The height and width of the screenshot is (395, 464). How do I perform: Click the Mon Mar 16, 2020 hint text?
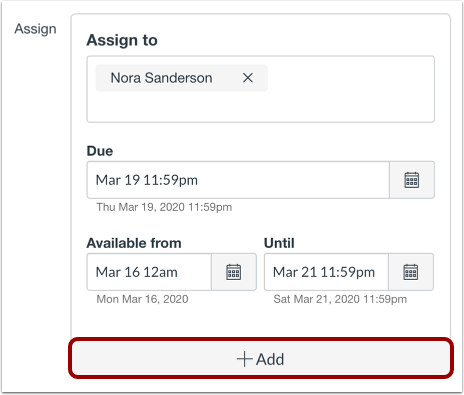click(142, 299)
